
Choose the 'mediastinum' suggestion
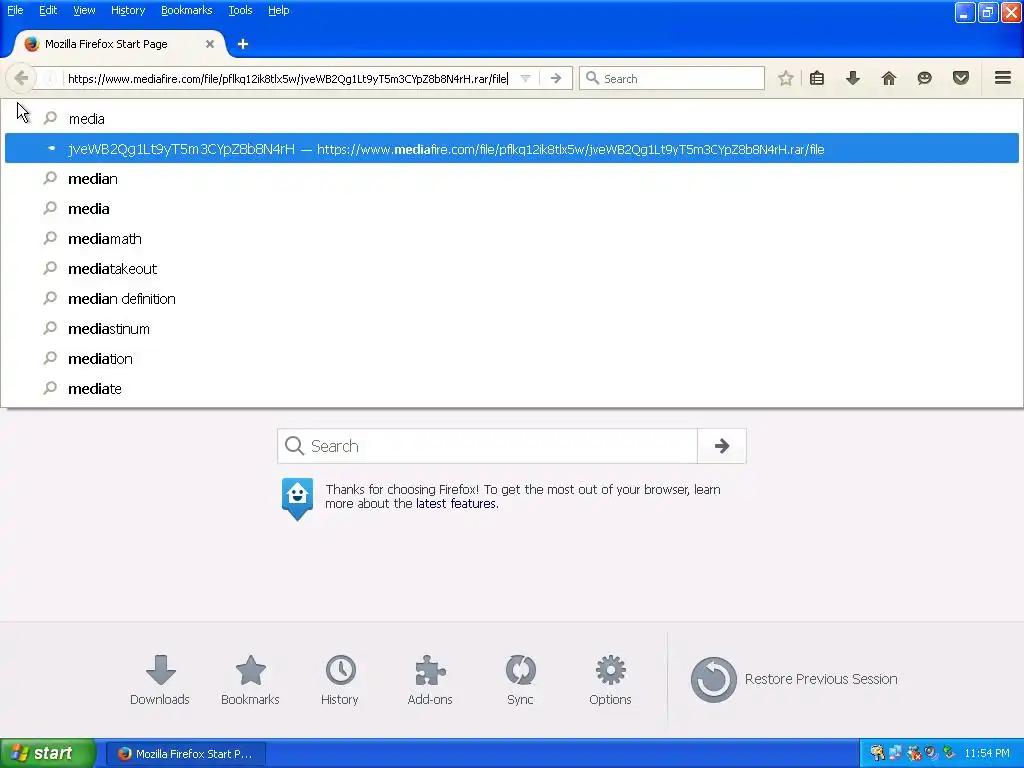click(511, 328)
